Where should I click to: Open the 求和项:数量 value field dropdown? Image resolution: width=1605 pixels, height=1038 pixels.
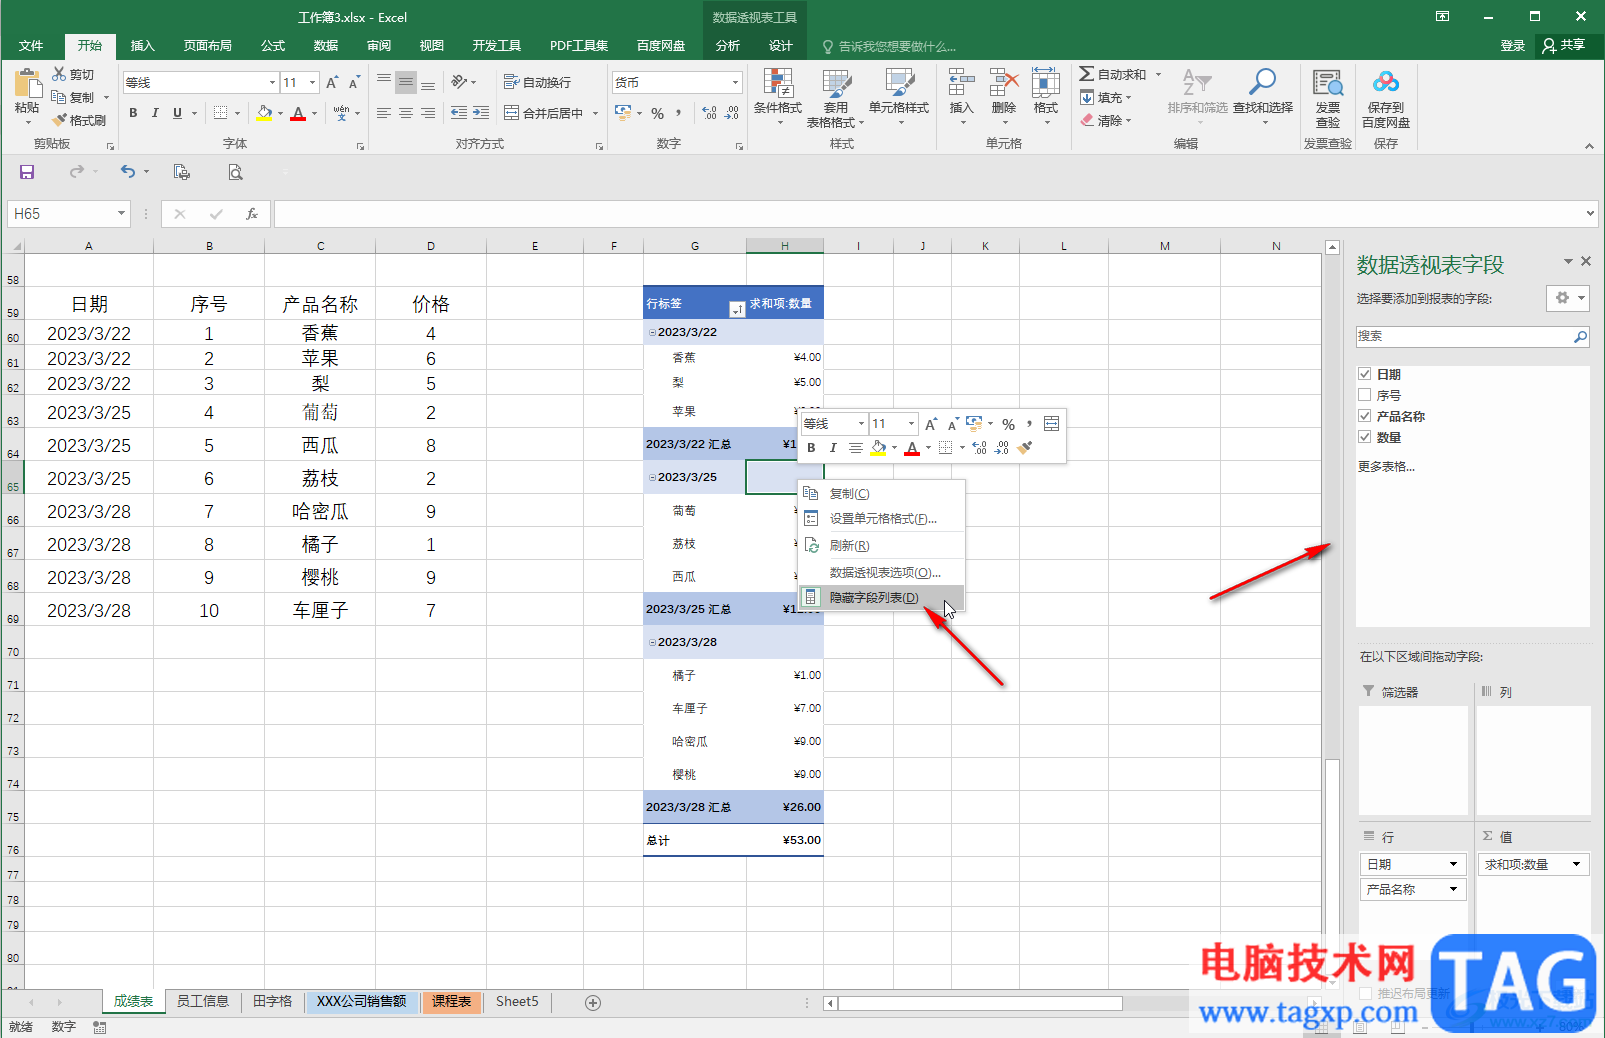point(1577,864)
